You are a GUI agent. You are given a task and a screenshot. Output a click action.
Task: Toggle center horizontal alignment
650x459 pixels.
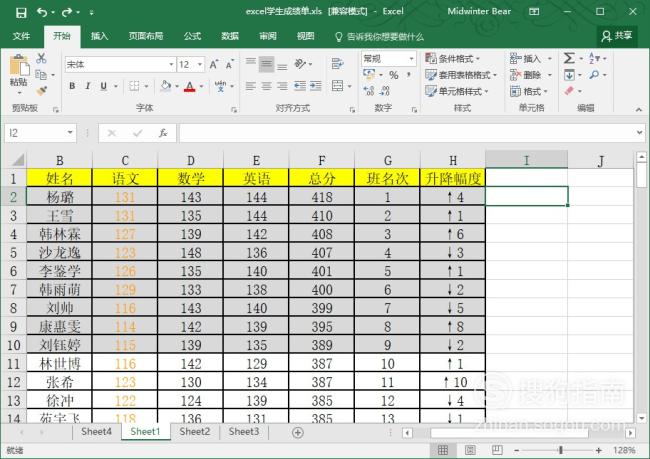coord(267,86)
